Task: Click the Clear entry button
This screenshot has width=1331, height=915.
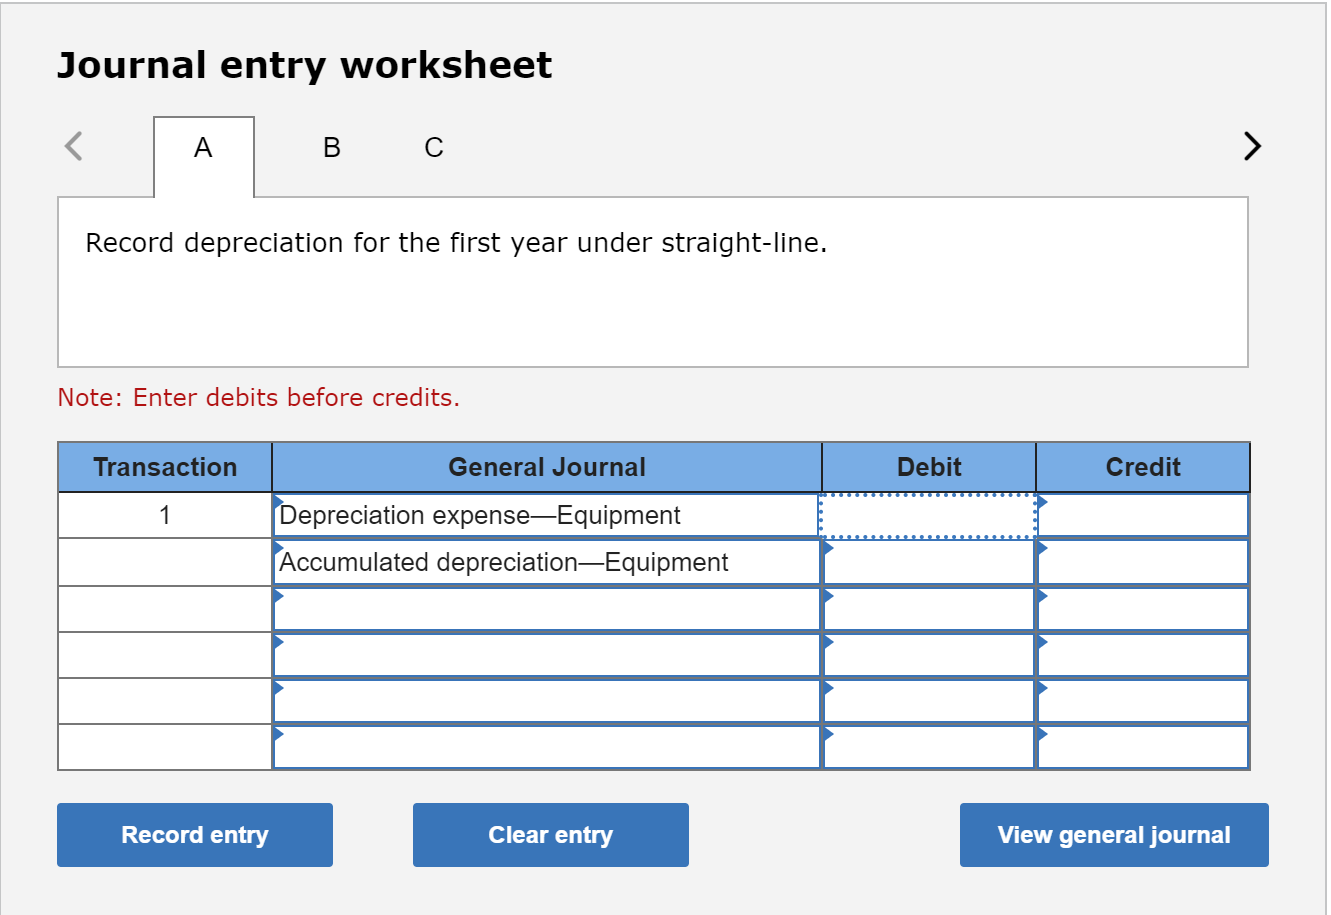Action: pos(550,834)
